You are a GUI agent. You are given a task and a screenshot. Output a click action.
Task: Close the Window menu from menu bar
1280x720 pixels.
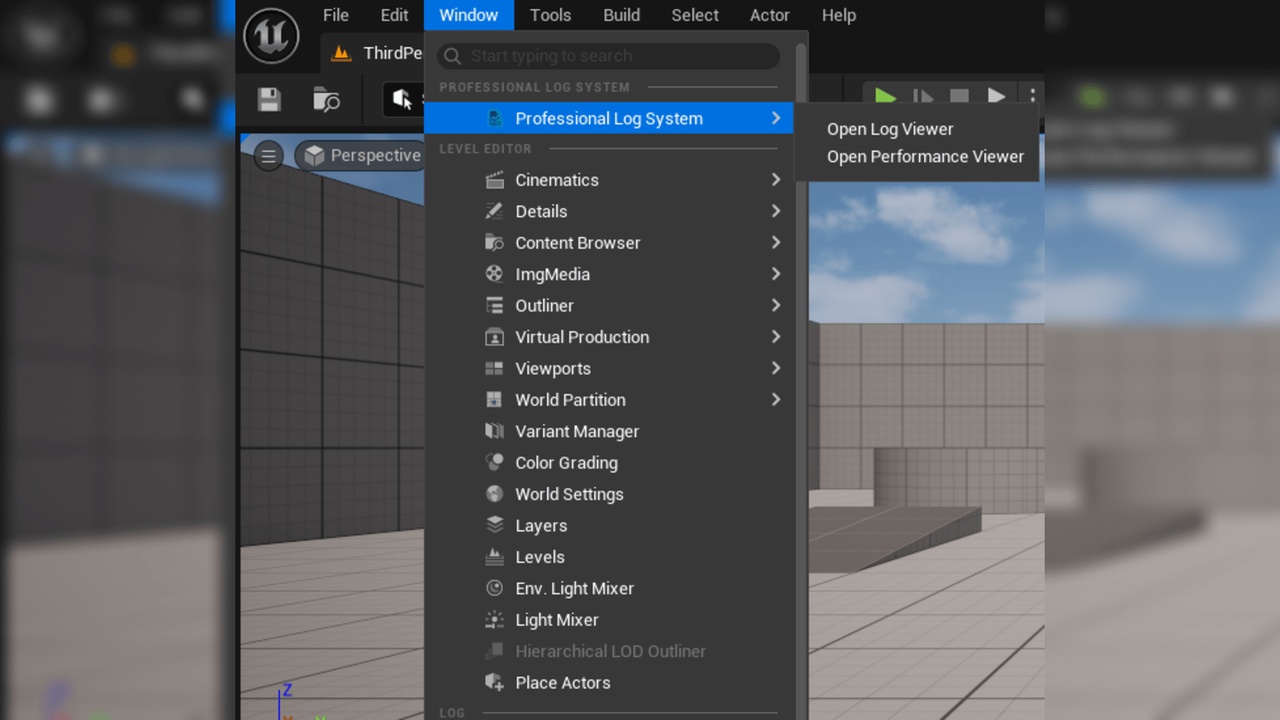click(x=468, y=15)
